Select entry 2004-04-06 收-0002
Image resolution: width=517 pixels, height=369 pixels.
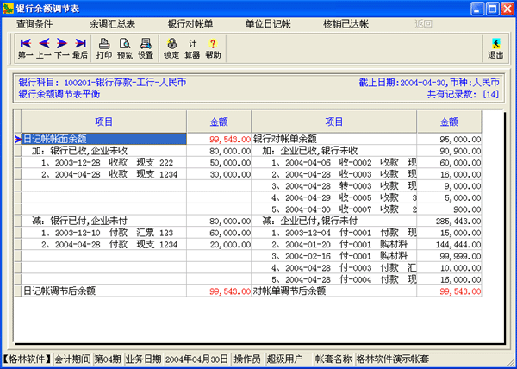[x=334, y=162]
